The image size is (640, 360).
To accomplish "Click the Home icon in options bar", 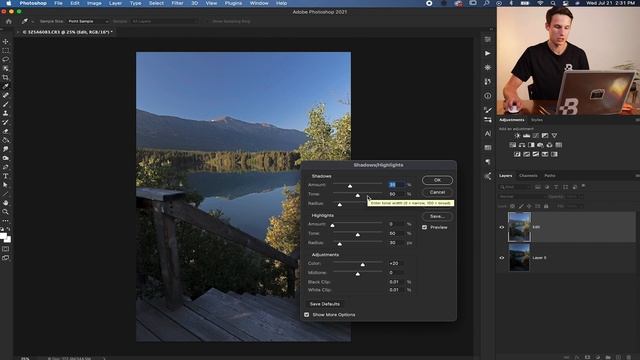I will (x=9, y=21).
